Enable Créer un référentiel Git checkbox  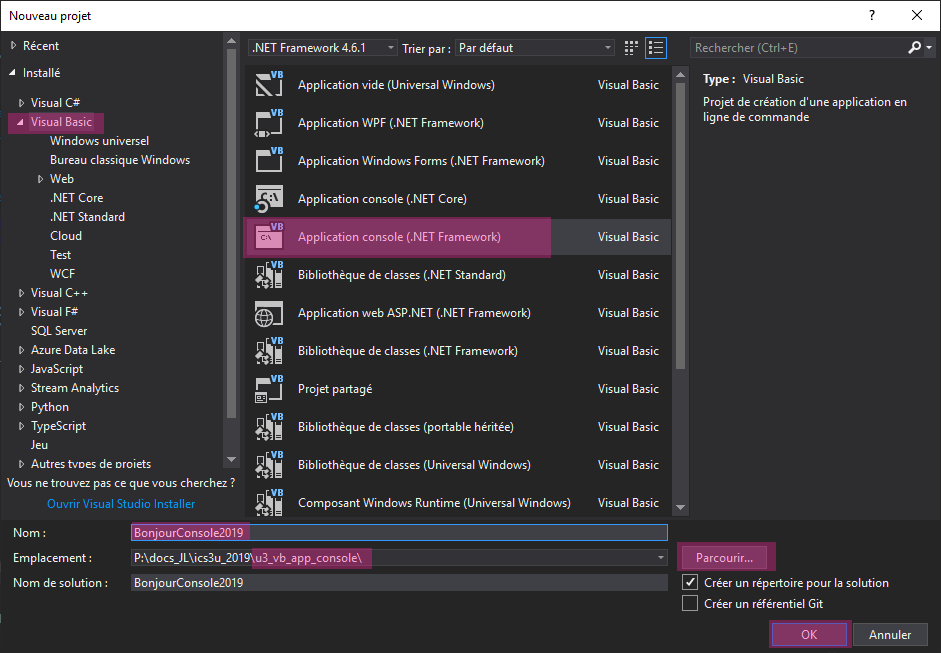click(690, 603)
